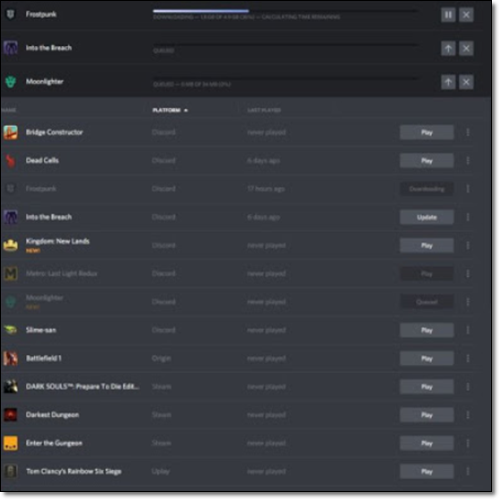The height and width of the screenshot is (500, 500).
Task: Play Dead Cells
Action: (427, 161)
